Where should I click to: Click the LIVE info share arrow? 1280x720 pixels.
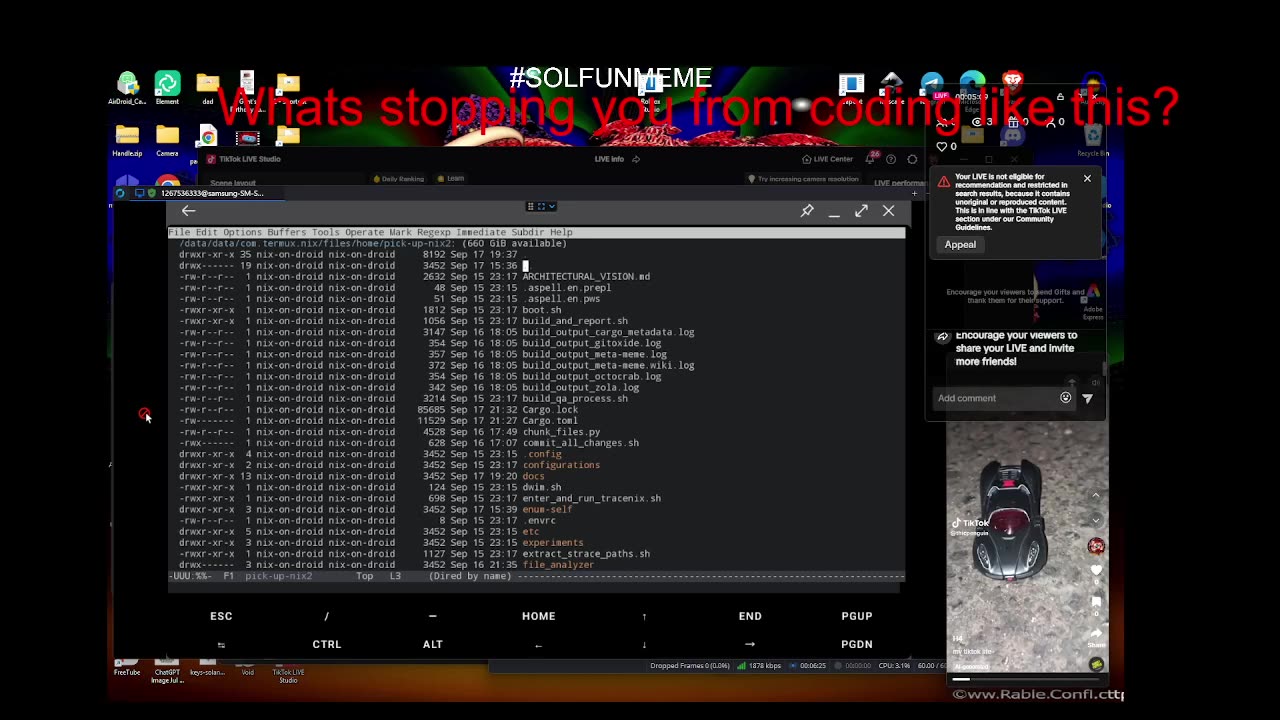point(636,159)
